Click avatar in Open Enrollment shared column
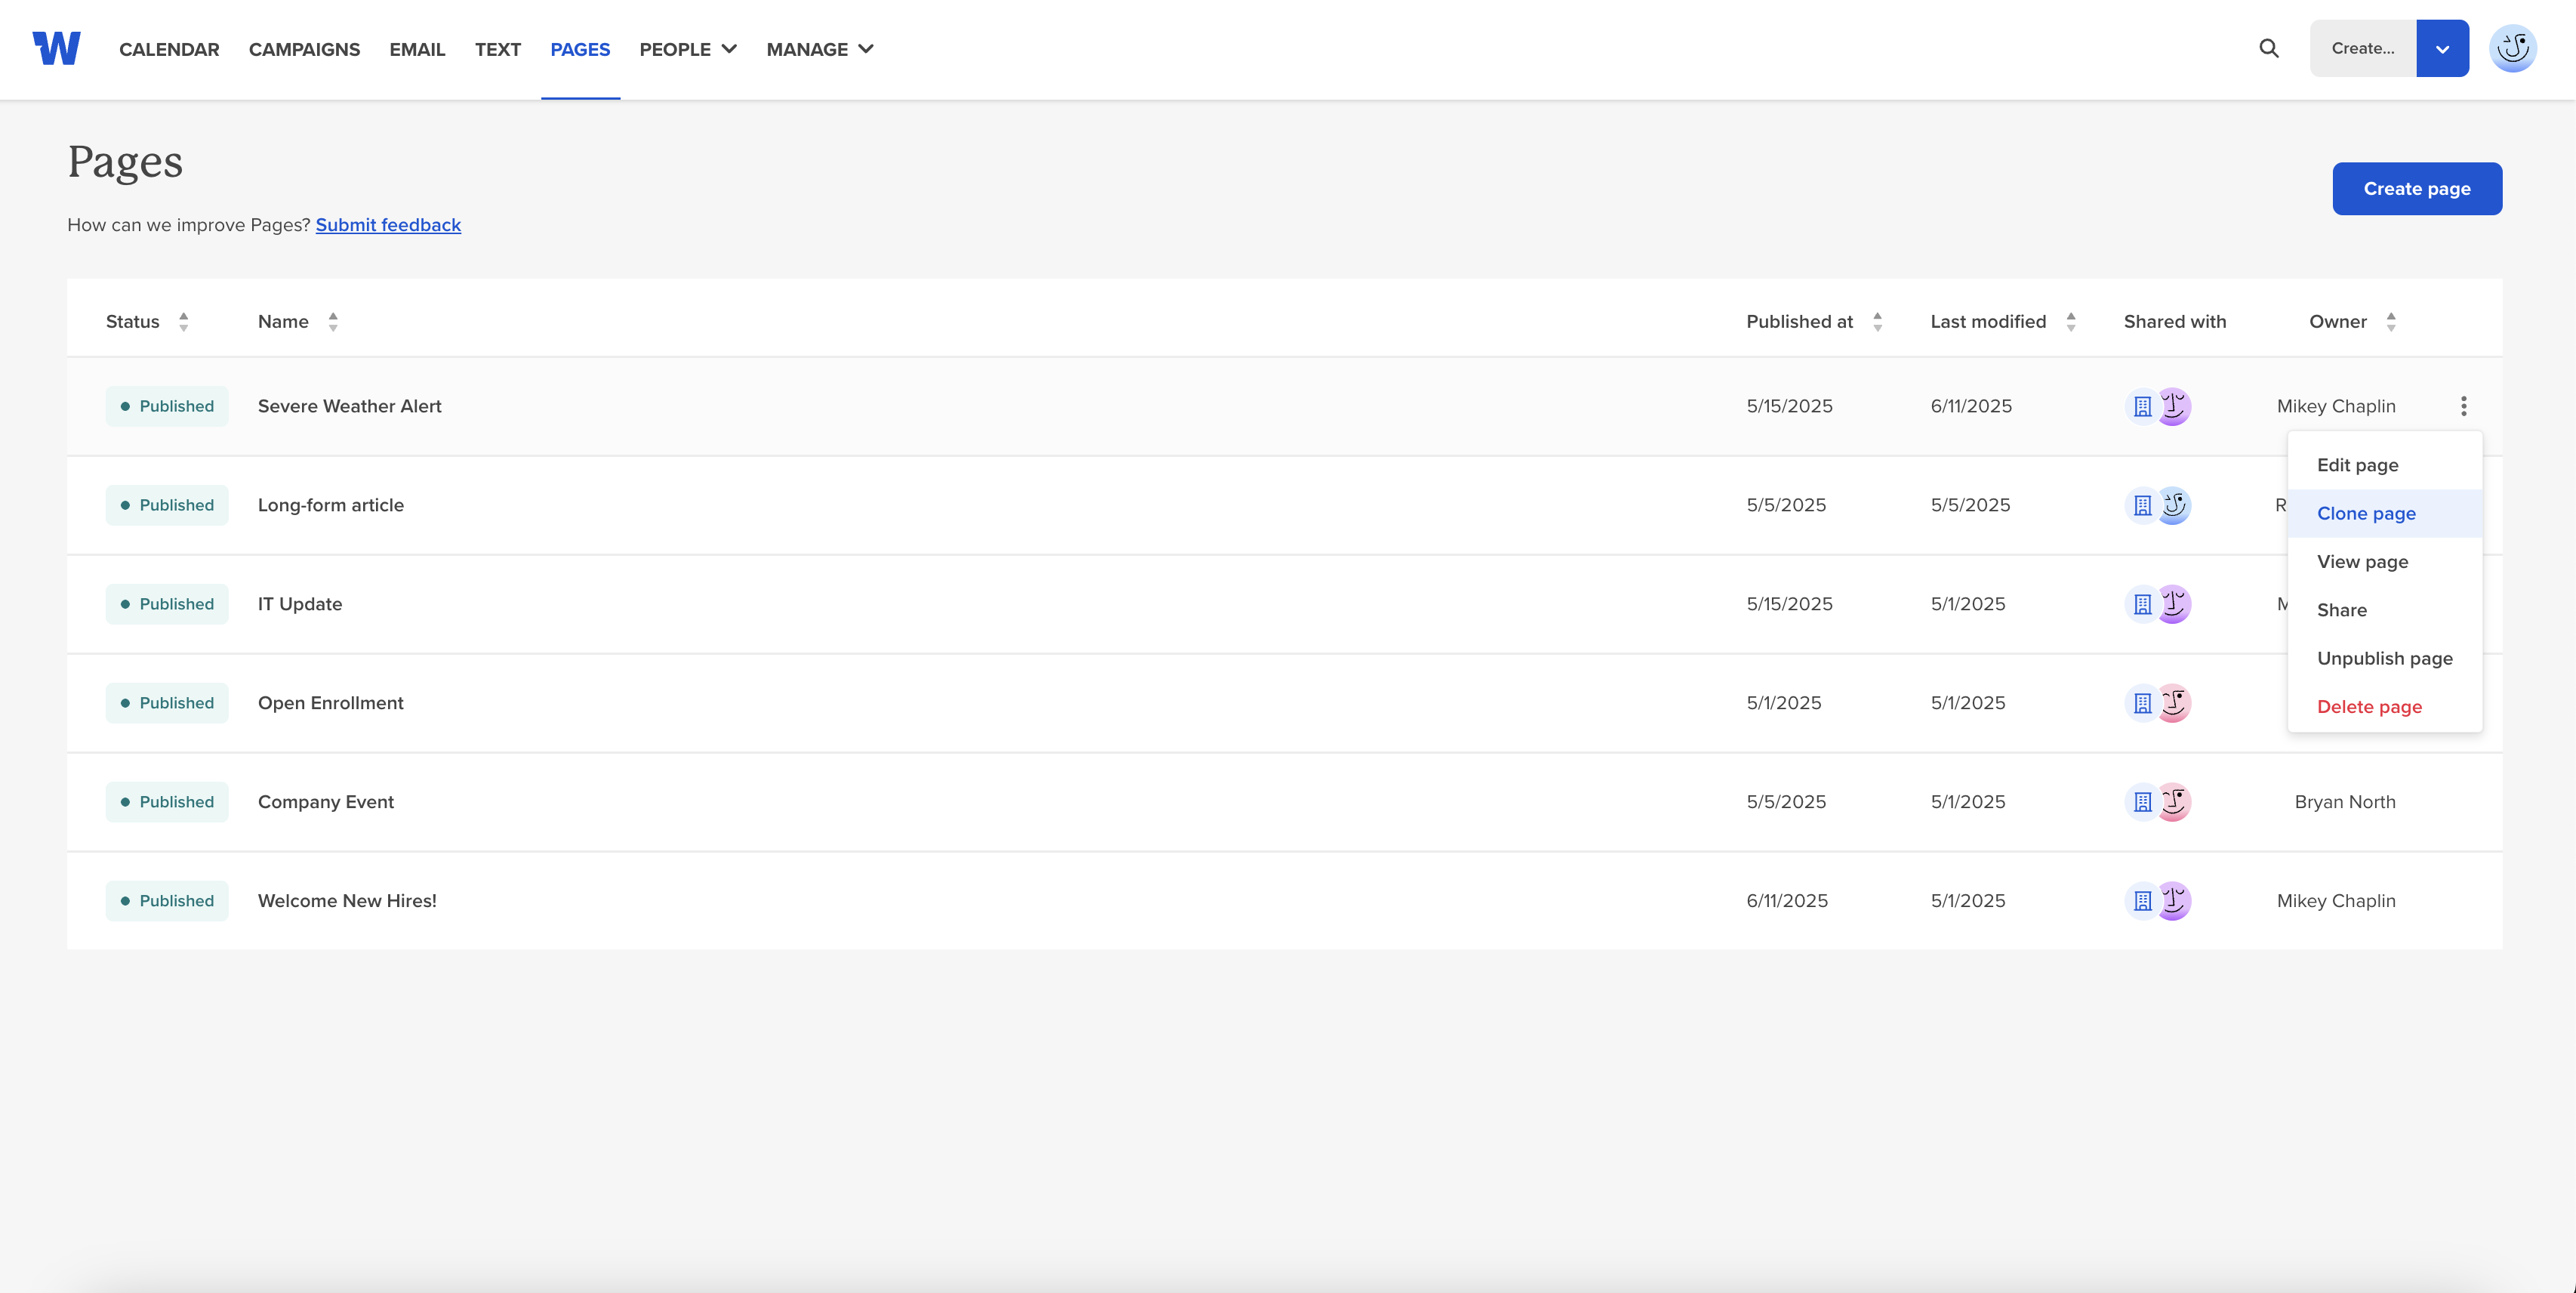The width and height of the screenshot is (2576, 1293). tap(2173, 703)
